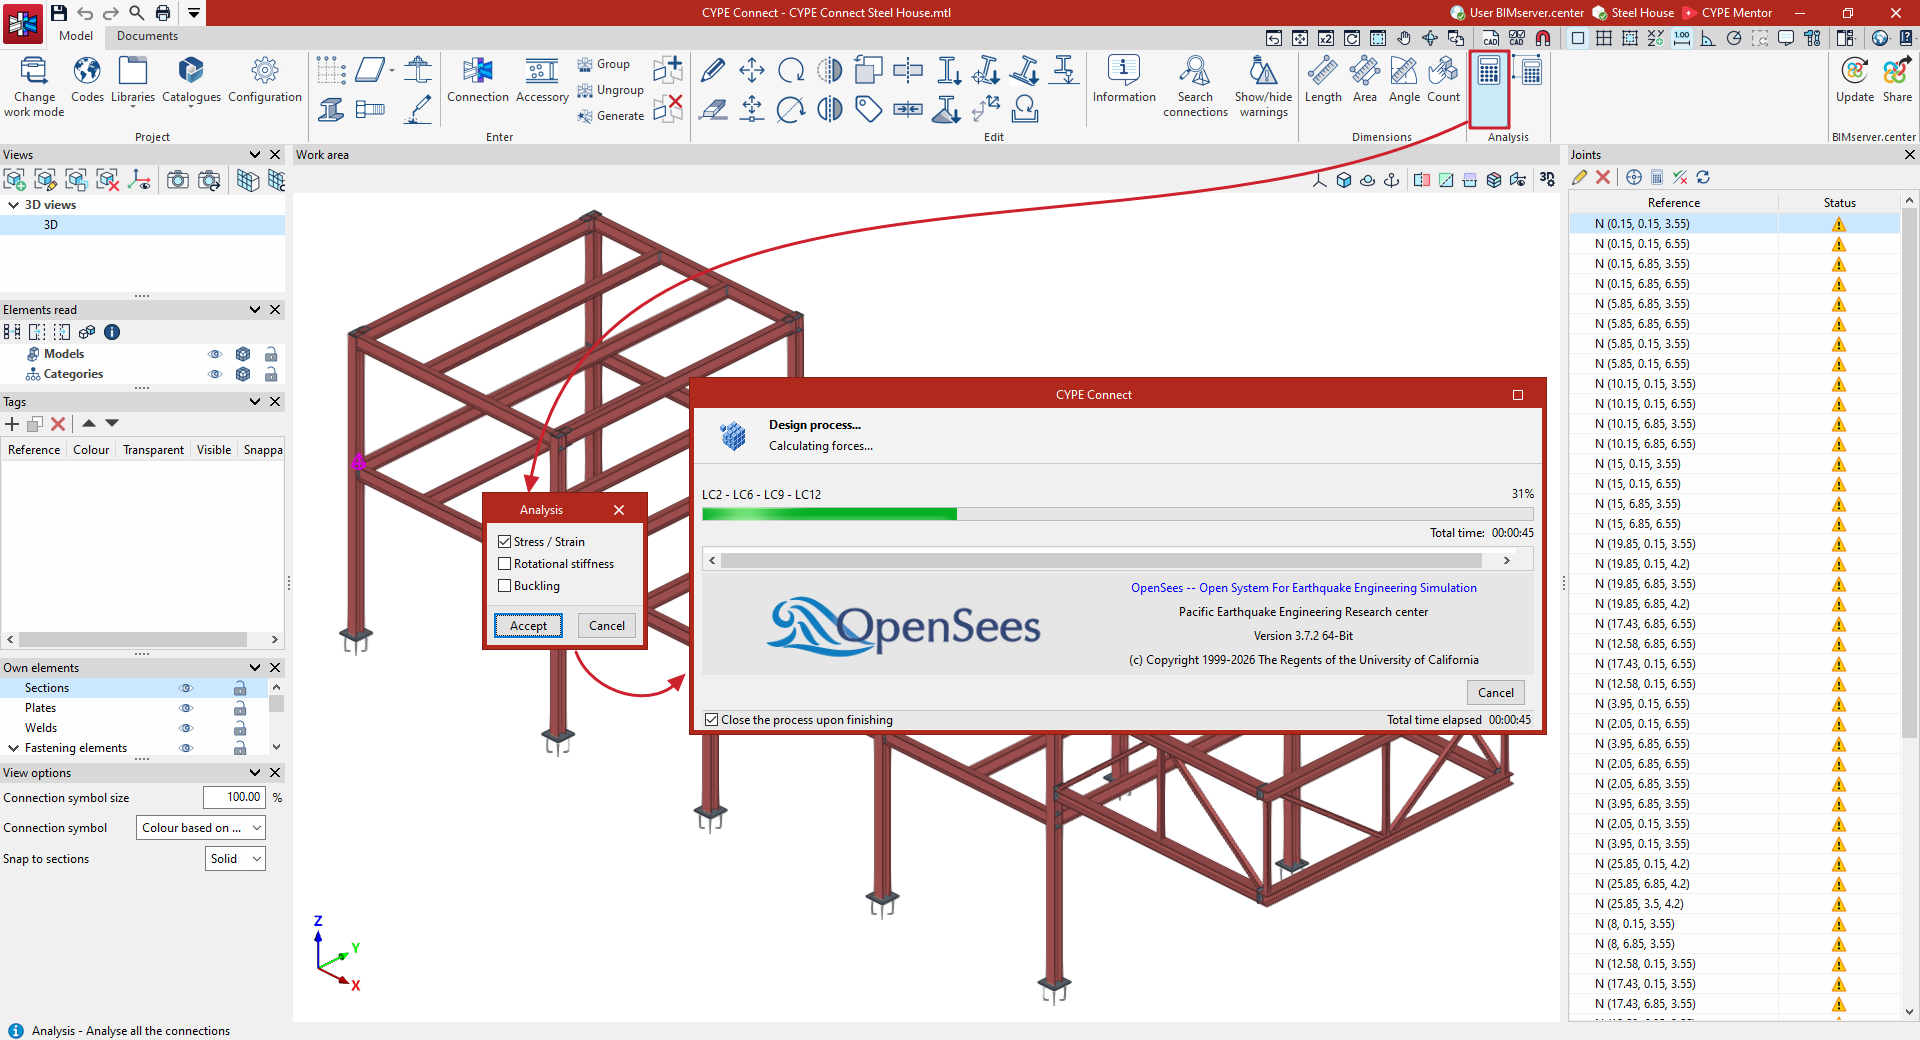Open the Libraries tool

(133, 80)
